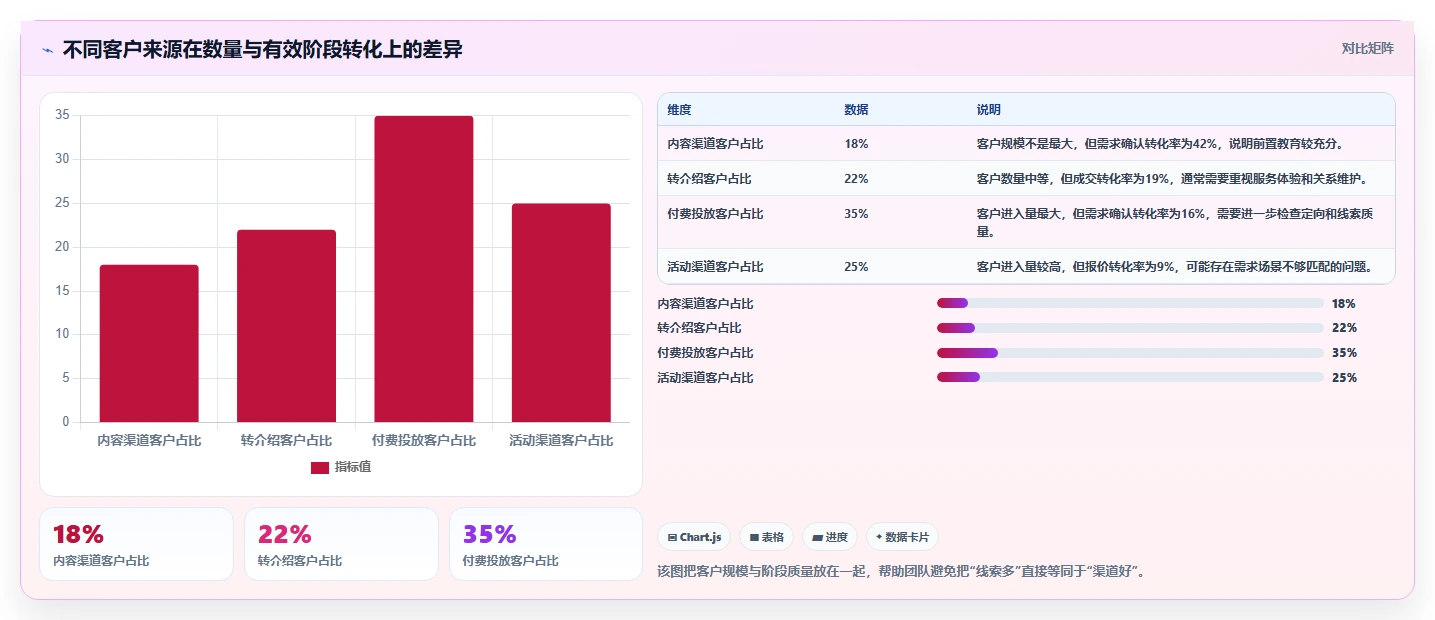
Task: Click x-axis label 活动渠道客户占比
Action: click(561, 440)
